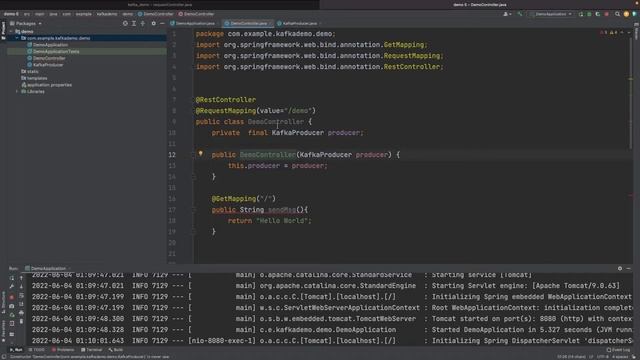640x360 pixels.
Task: Open Run panel settings gear
Action: (620, 269)
